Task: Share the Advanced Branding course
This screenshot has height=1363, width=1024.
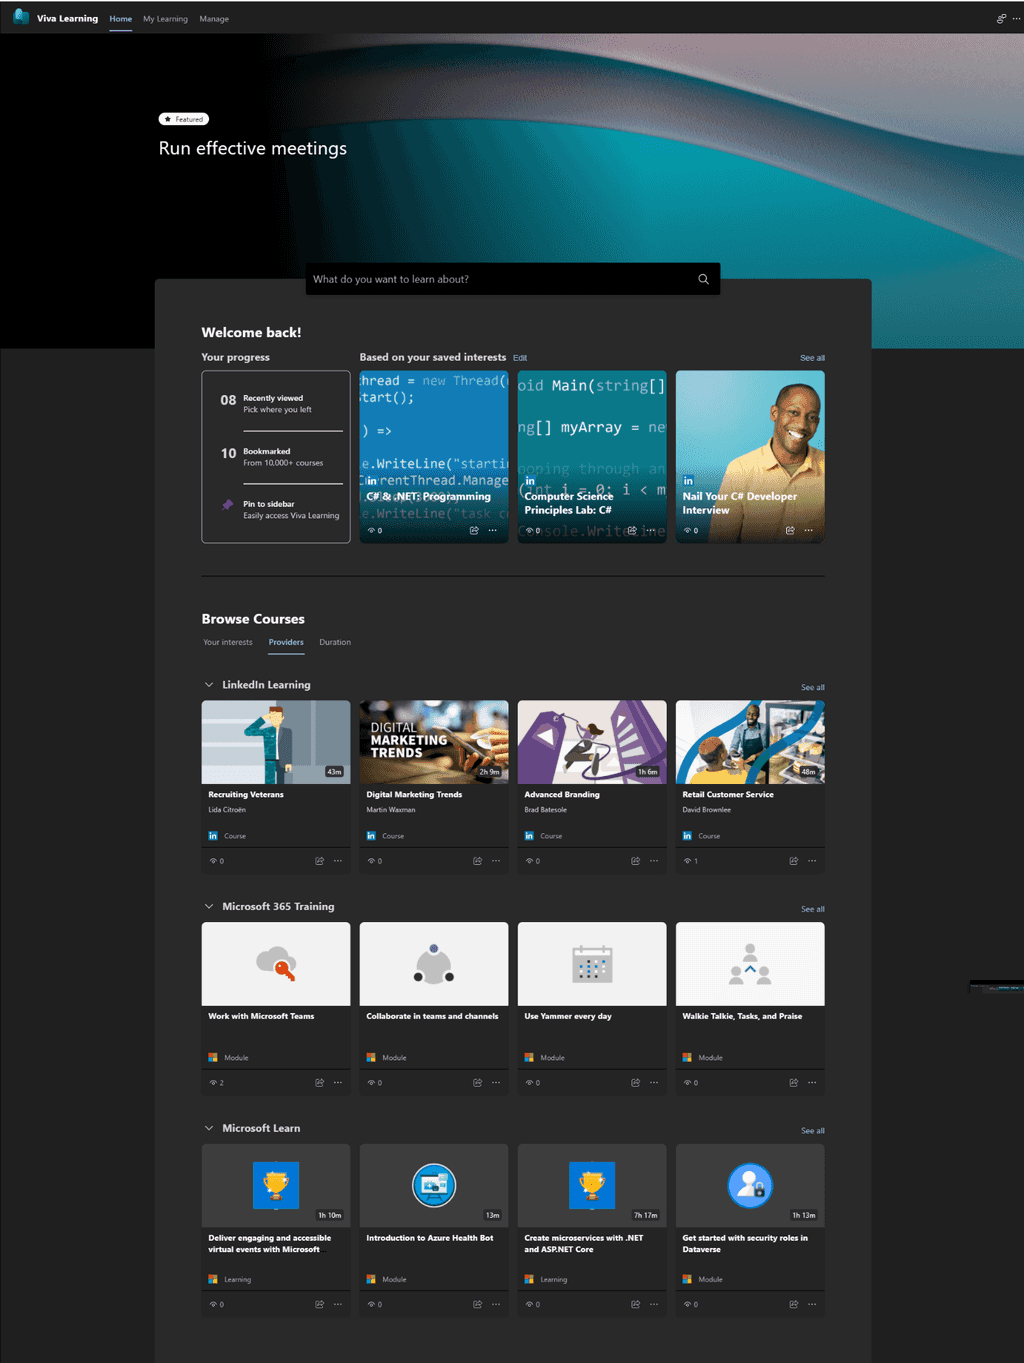Action: coord(636,861)
